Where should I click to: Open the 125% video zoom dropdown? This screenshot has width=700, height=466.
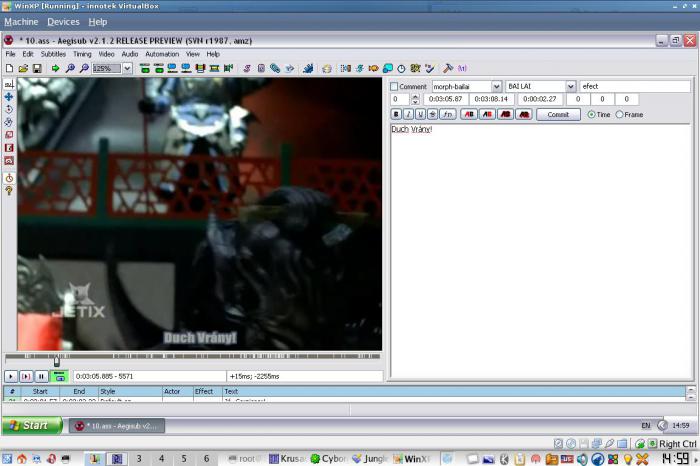[127, 68]
